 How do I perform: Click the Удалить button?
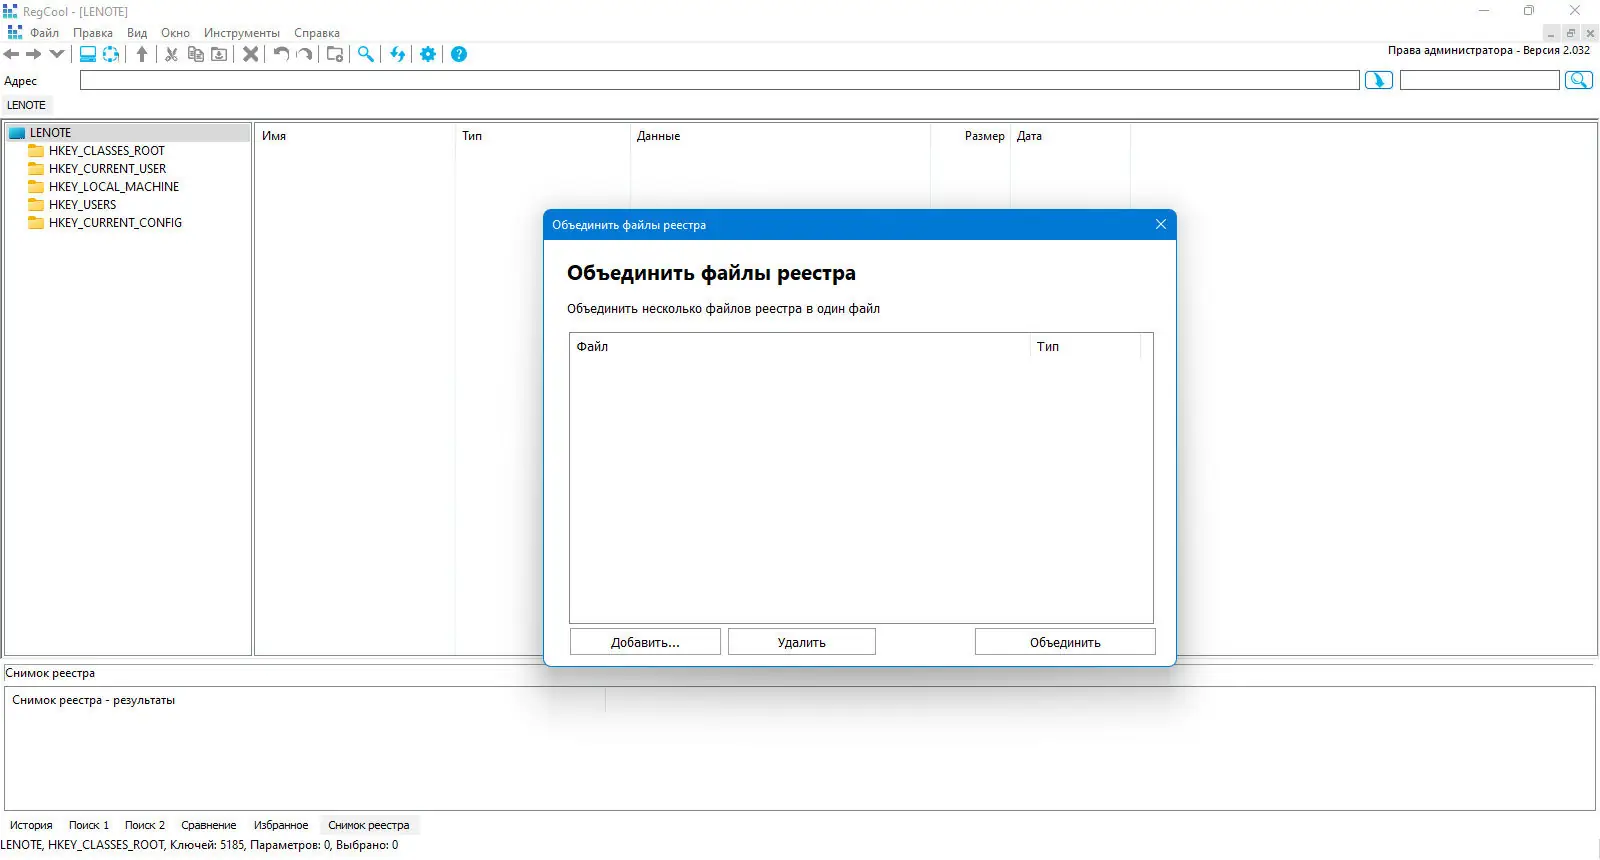802,642
